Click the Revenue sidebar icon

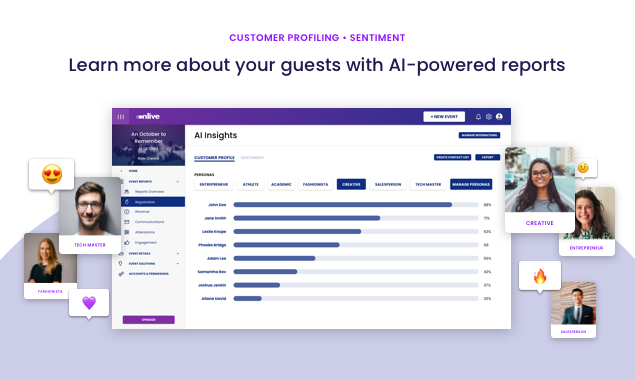point(127,212)
